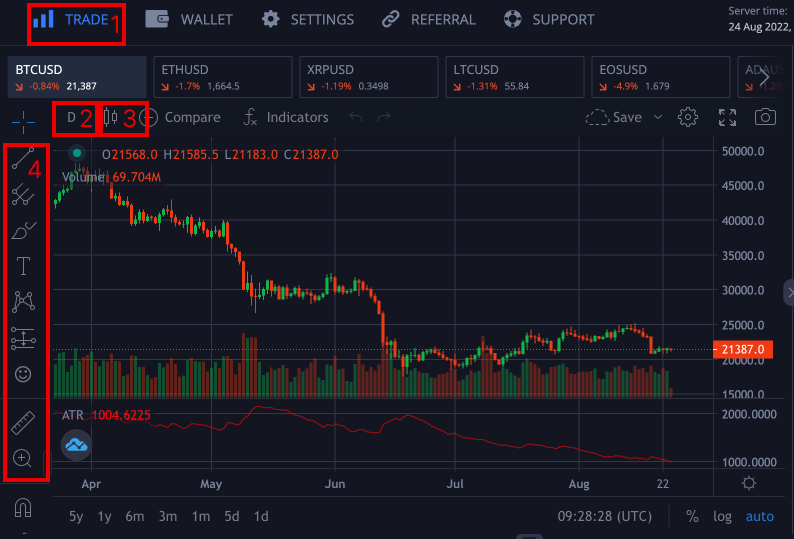Toggle percent scale on price axis
Viewport: 794px width, 539px height.
692,517
